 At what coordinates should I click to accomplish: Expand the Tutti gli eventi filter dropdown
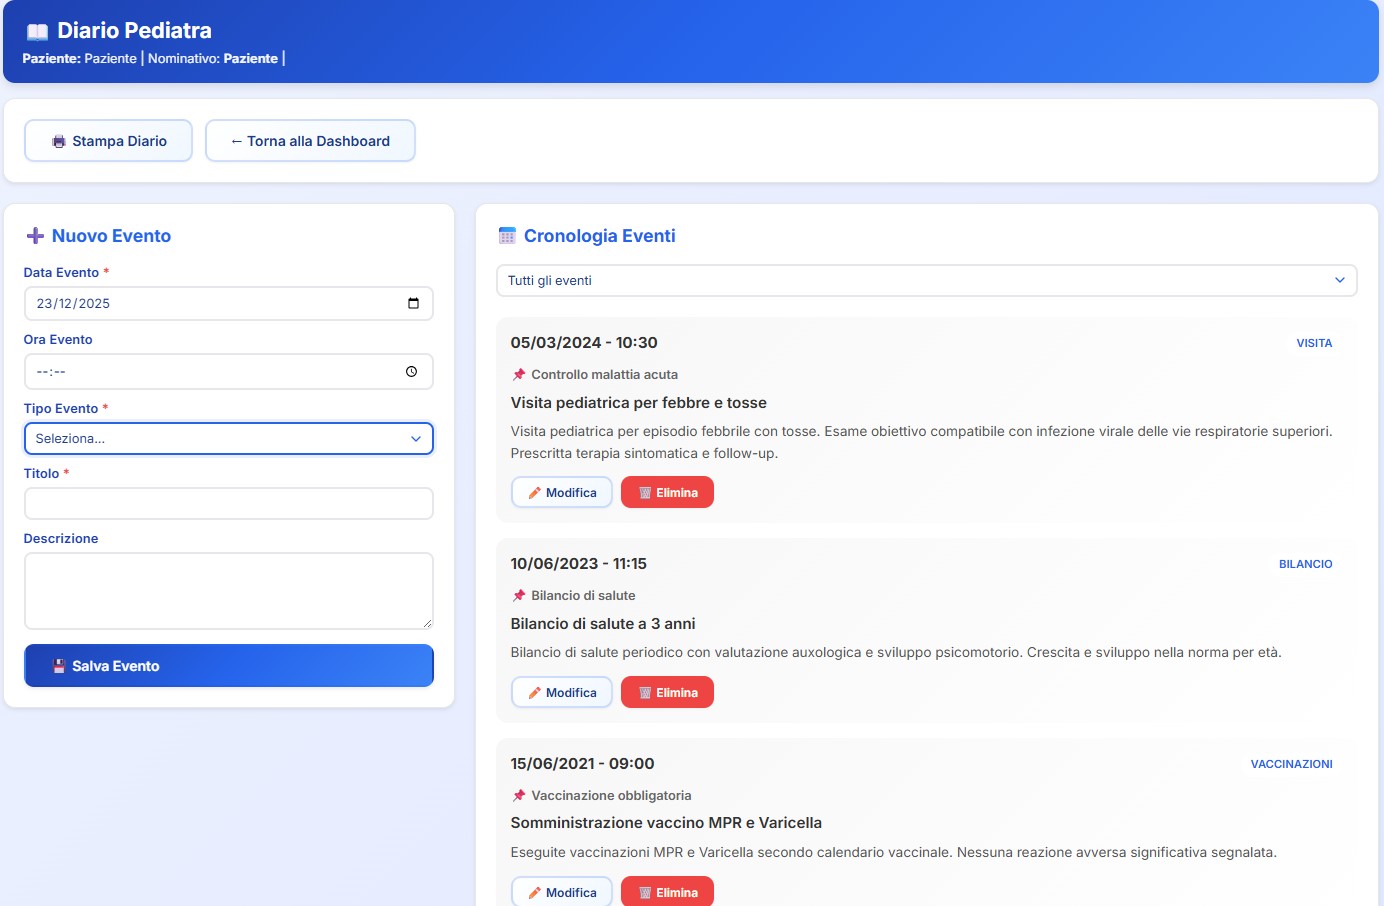pos(926,281)
